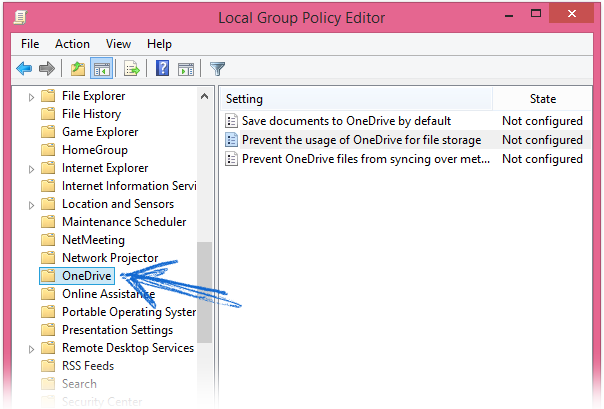Image resolution: width=604 pixels, height=409 pixels.
Task: Close the Local Group Policy Editor window
Action: tap(572, 14)
